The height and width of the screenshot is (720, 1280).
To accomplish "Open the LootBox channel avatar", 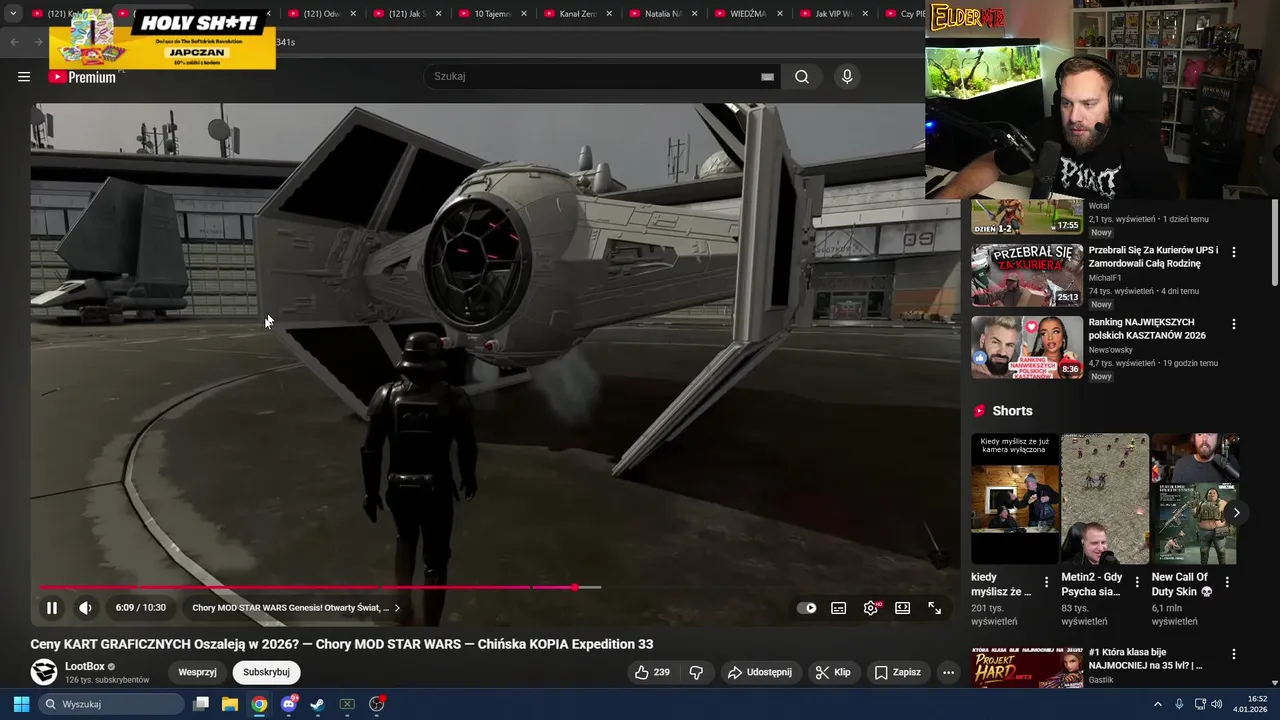I will 44,672.
